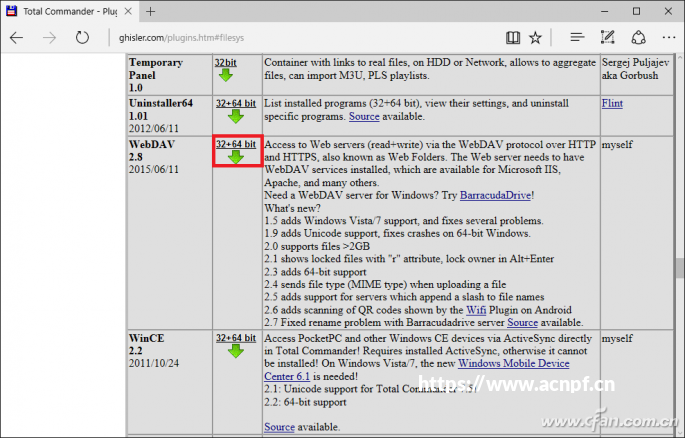Open Uninstaller64 Source link
Image resolution: width=685 pixels, height=438 pixels.
364,117
